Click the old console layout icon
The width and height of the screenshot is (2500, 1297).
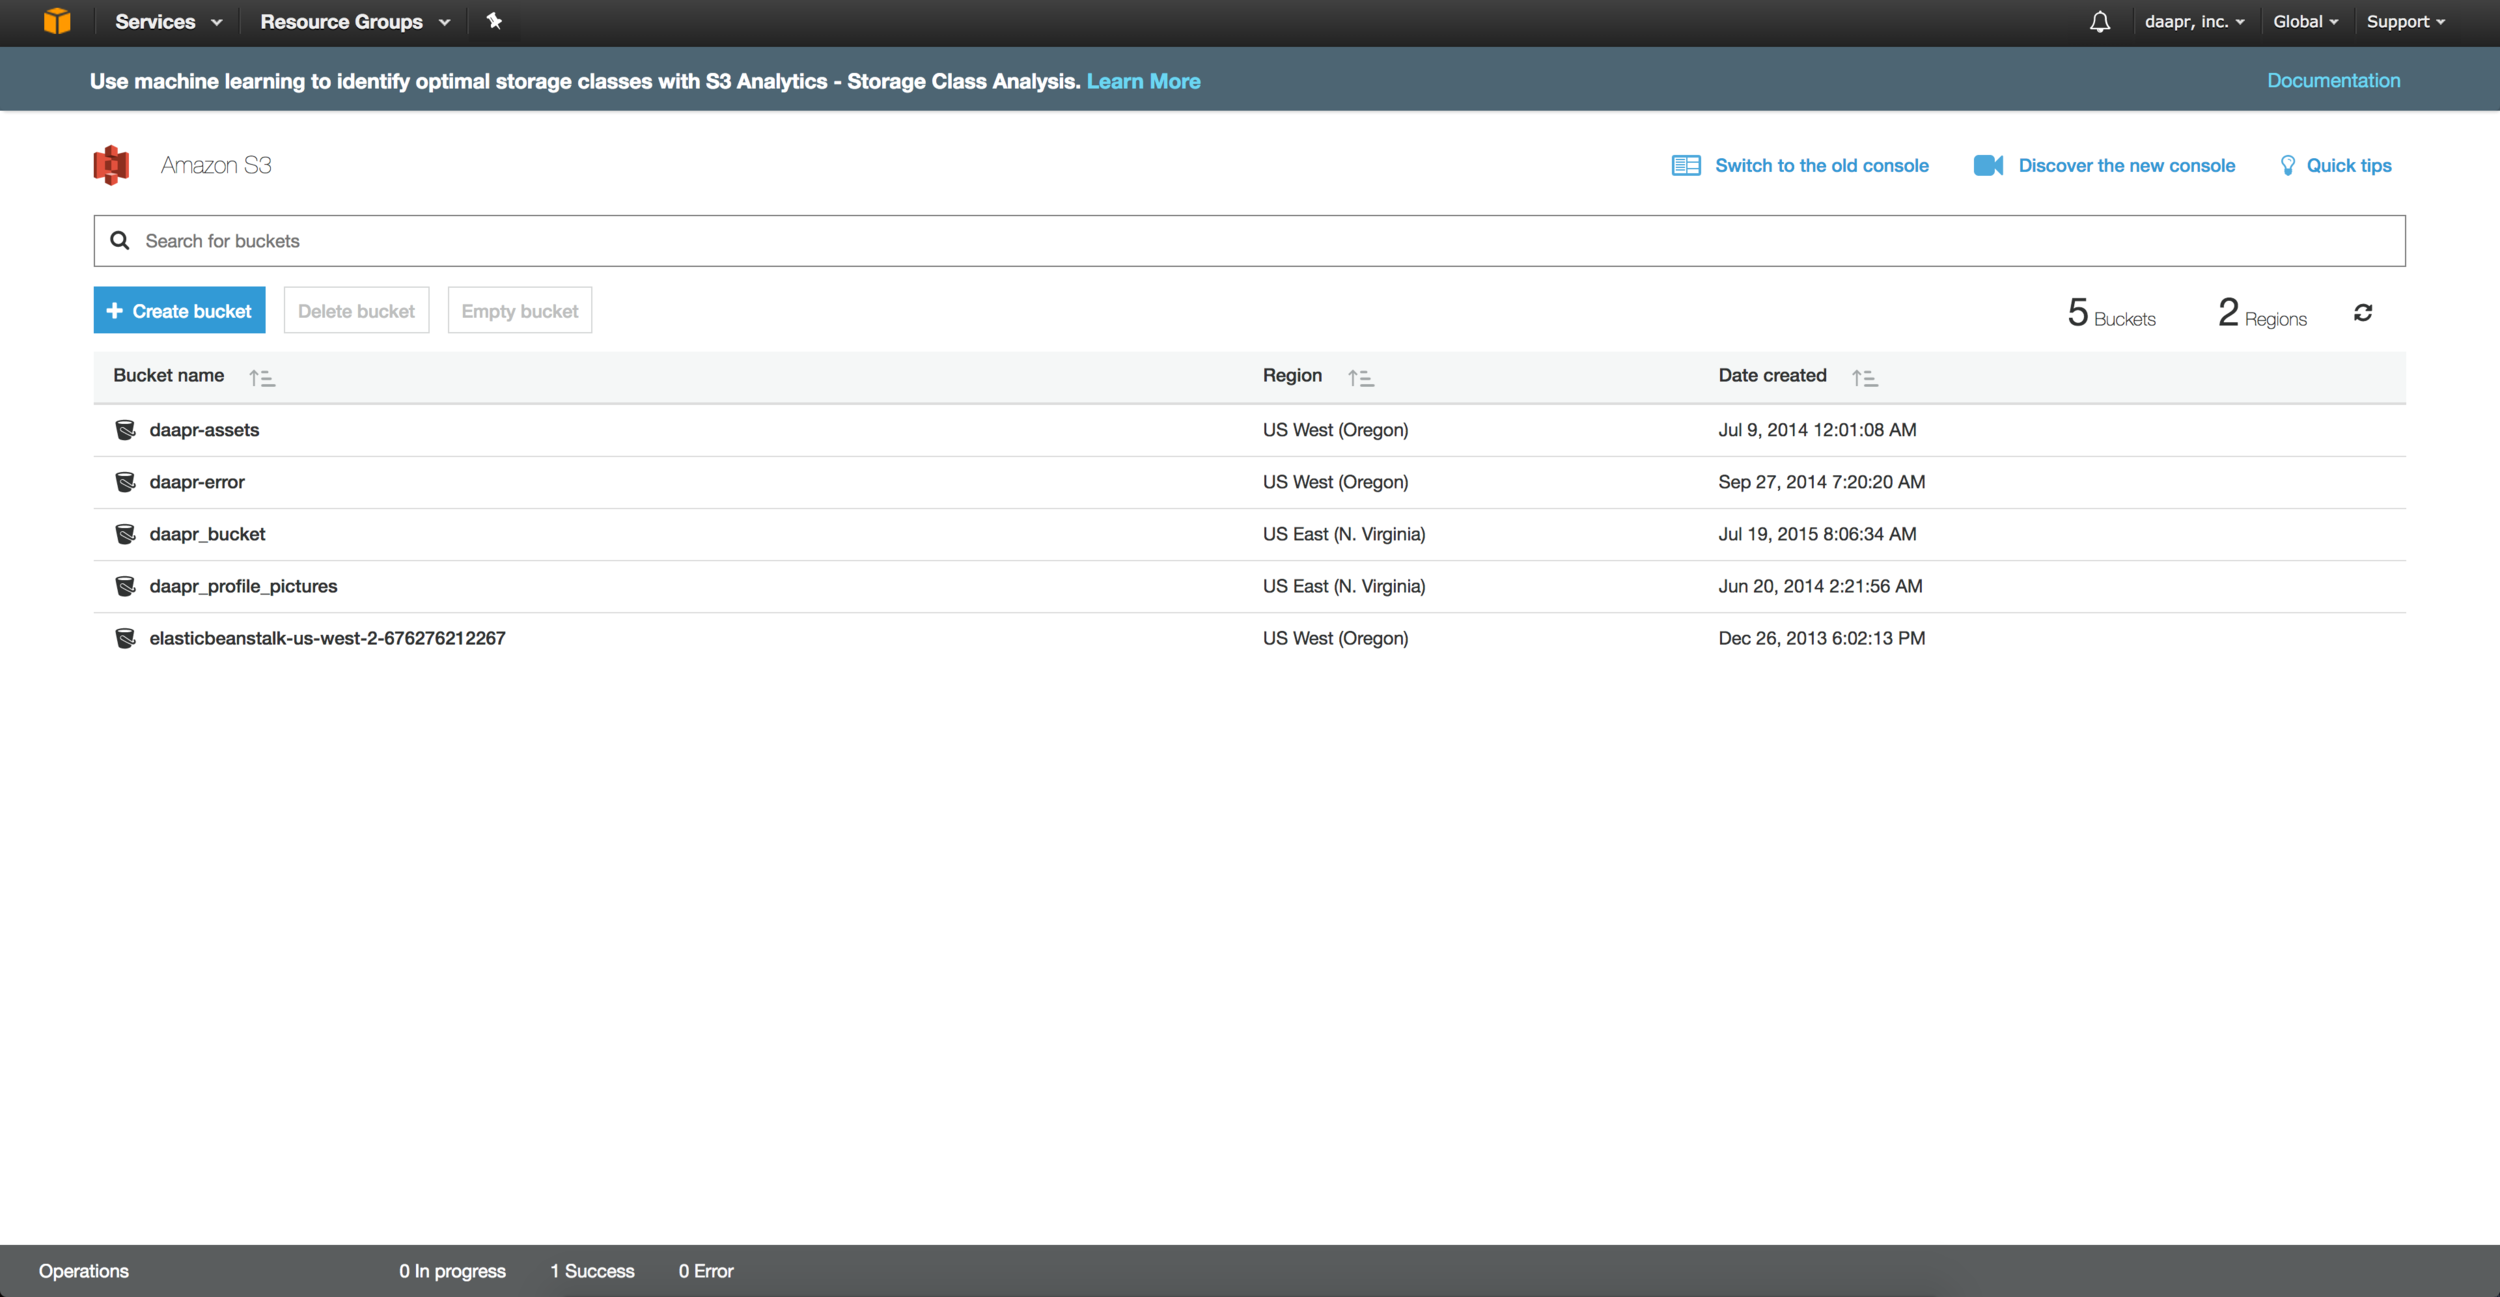coord(1686,165)
